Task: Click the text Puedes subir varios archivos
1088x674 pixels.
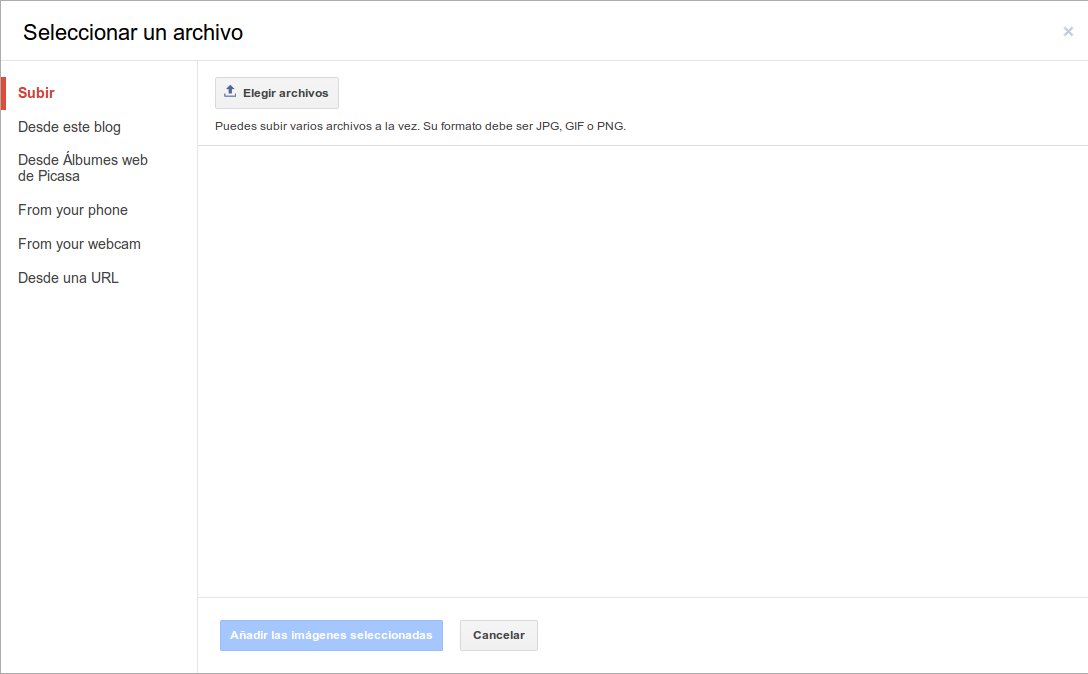Action: coord(300,127)
